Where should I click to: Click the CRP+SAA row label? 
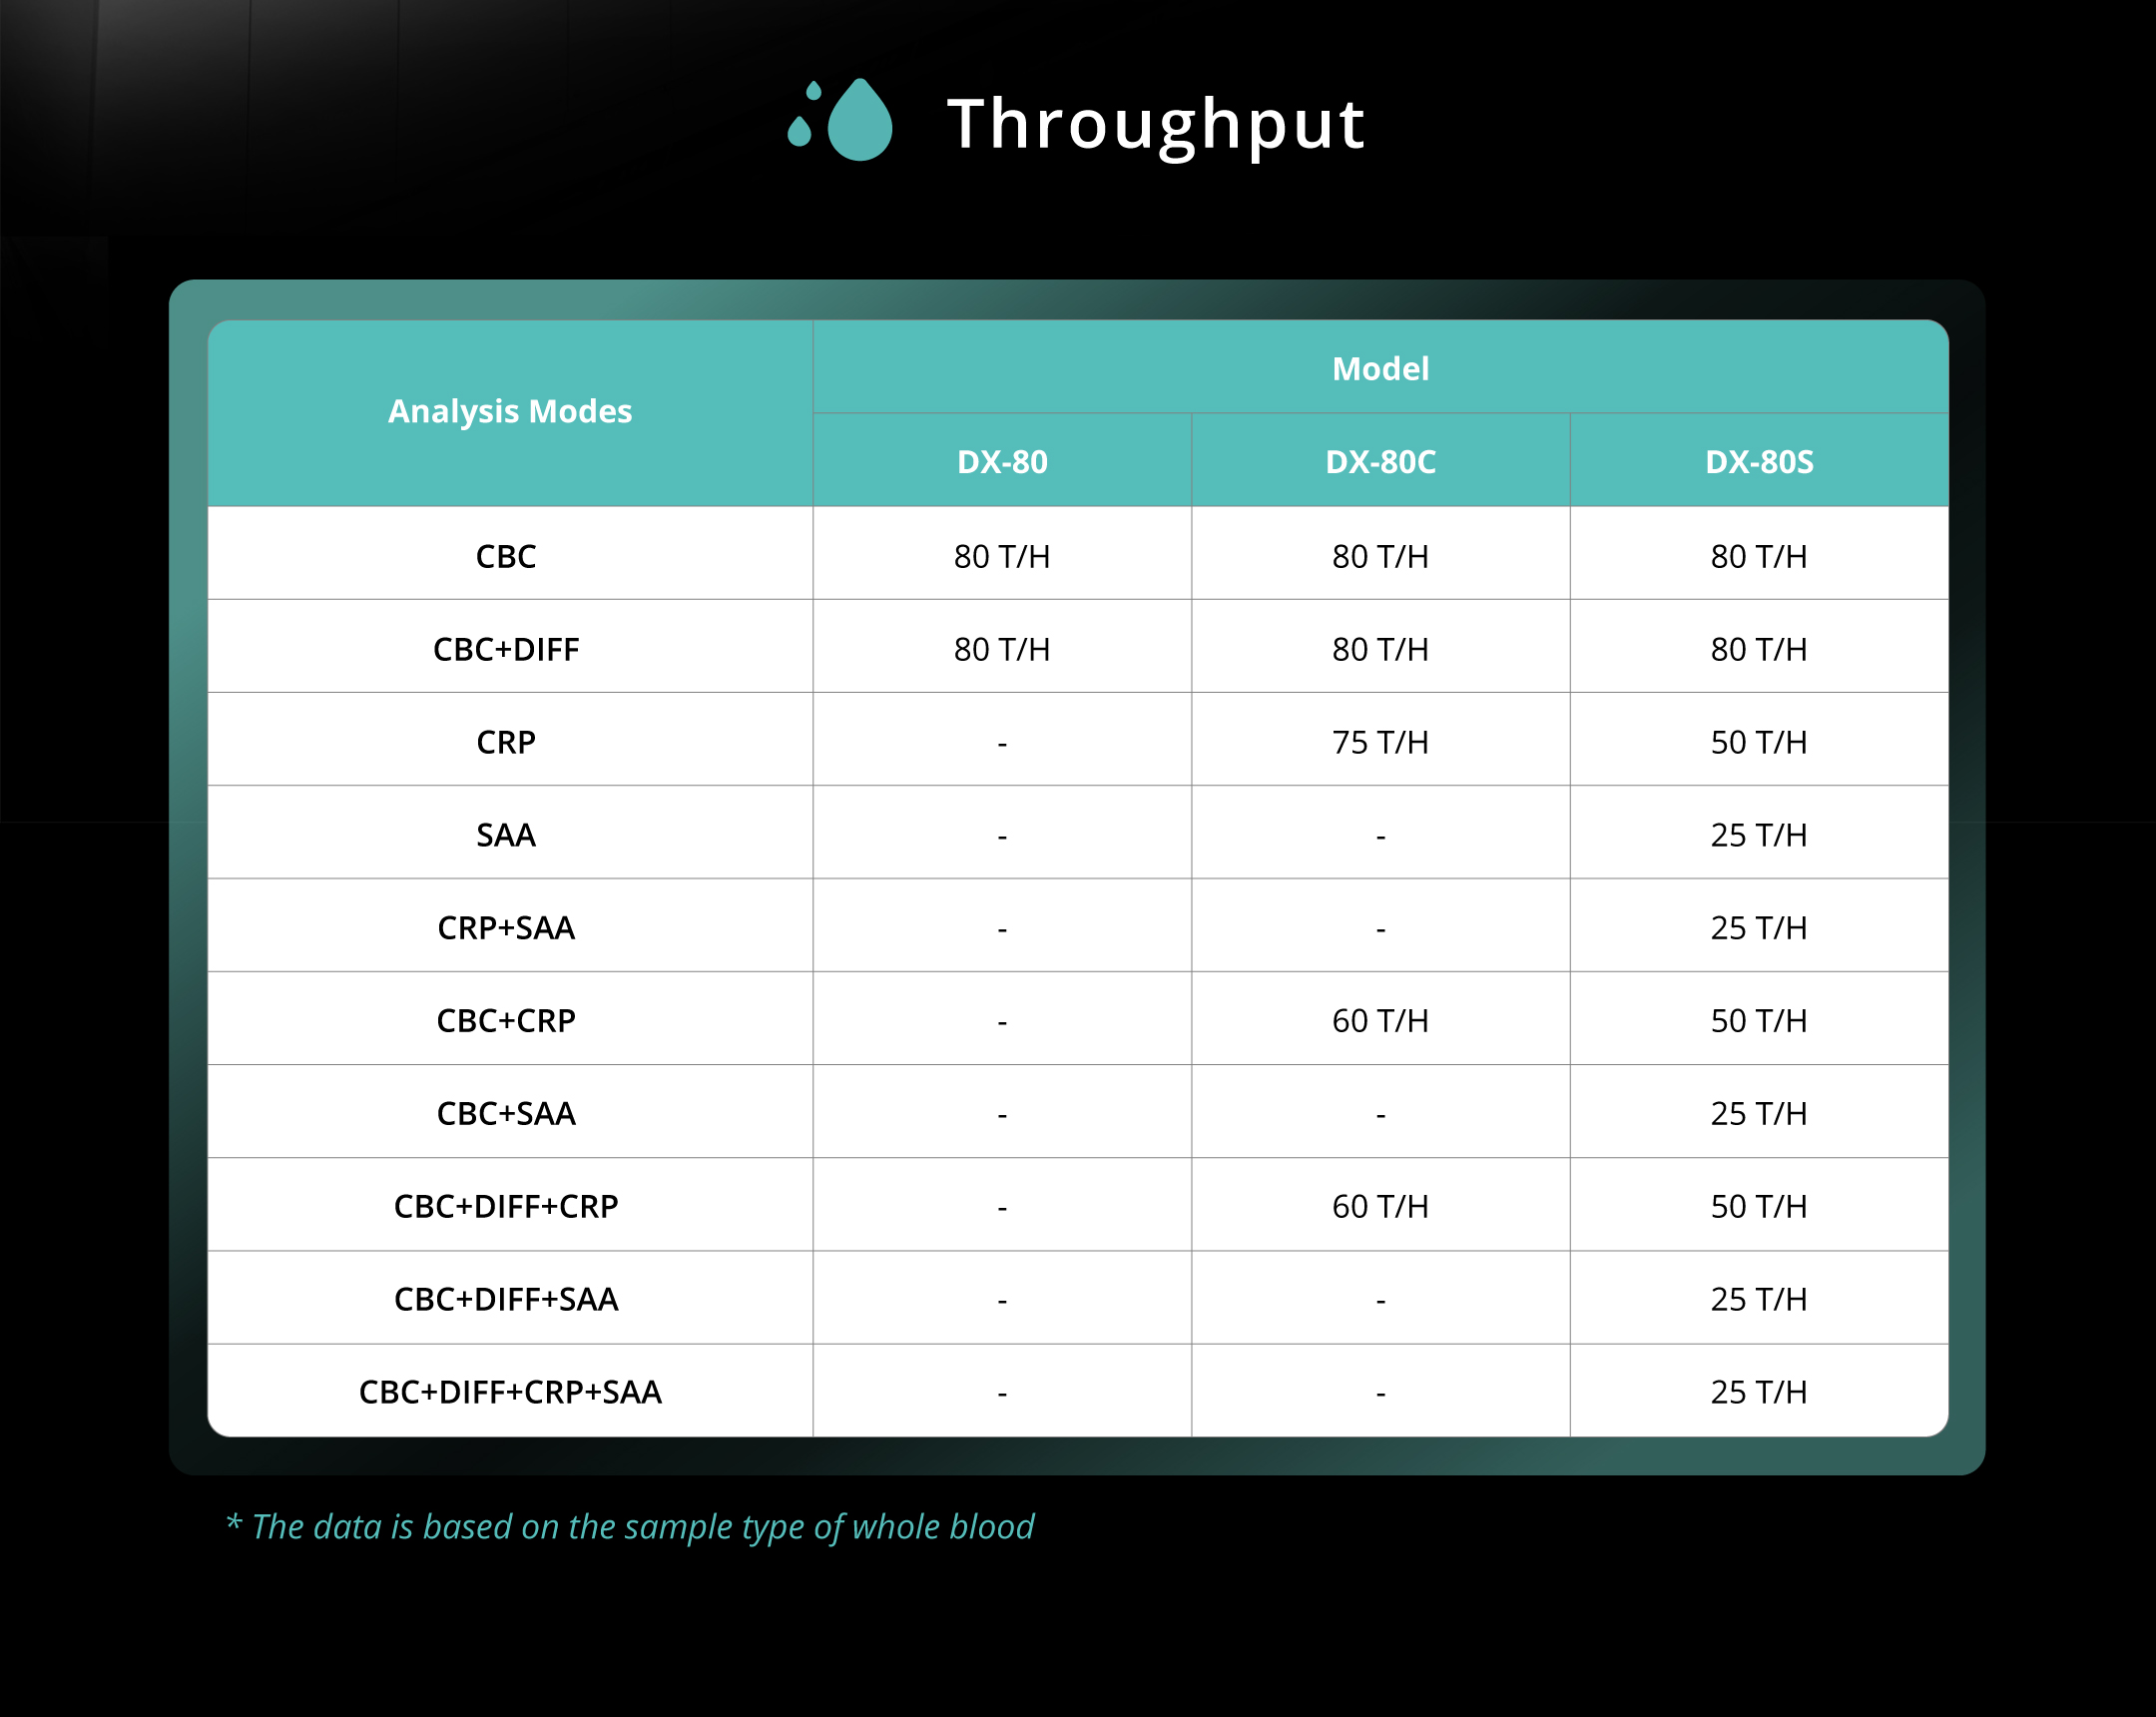click(x=506, y=928)
